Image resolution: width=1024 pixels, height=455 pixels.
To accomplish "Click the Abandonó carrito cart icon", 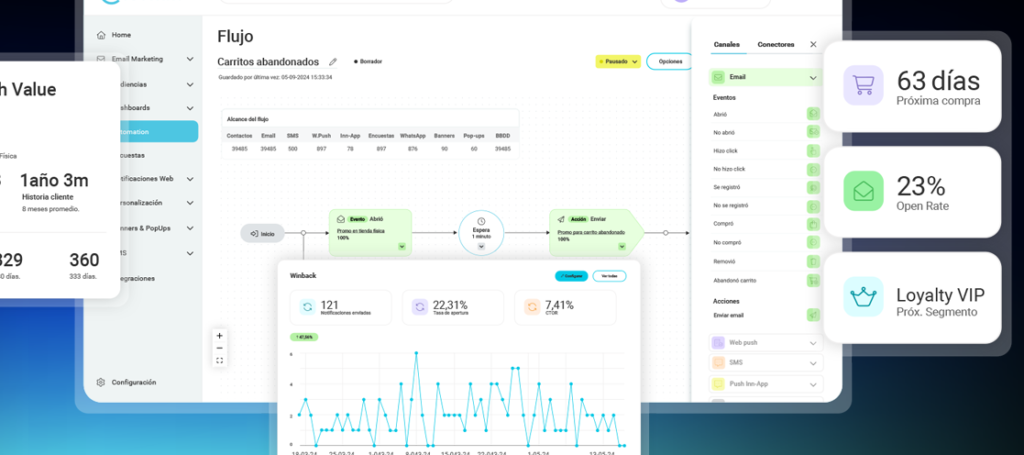I will (813, 280).
